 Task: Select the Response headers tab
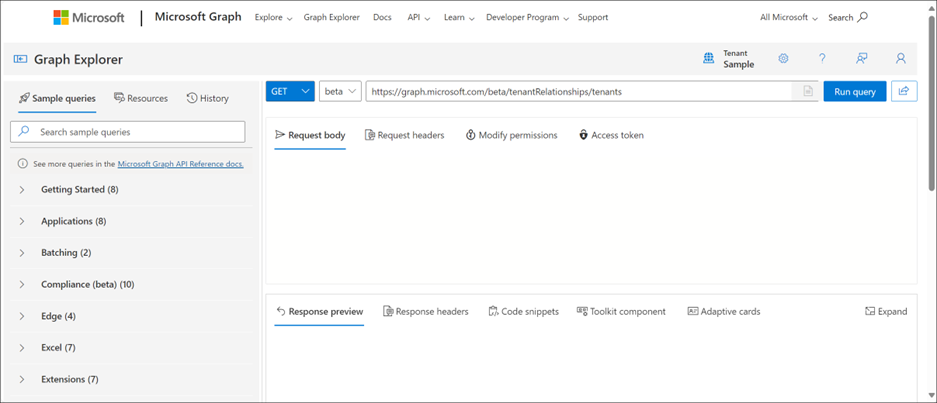(x=425, y=312)
